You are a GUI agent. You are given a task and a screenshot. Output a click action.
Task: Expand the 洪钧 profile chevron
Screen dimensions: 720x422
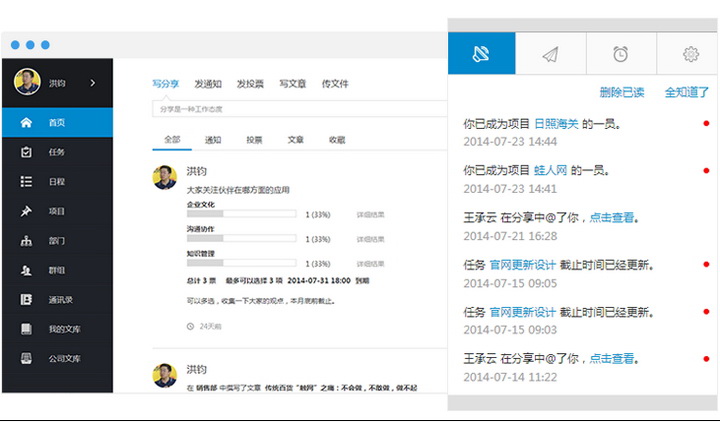point(93,83)
